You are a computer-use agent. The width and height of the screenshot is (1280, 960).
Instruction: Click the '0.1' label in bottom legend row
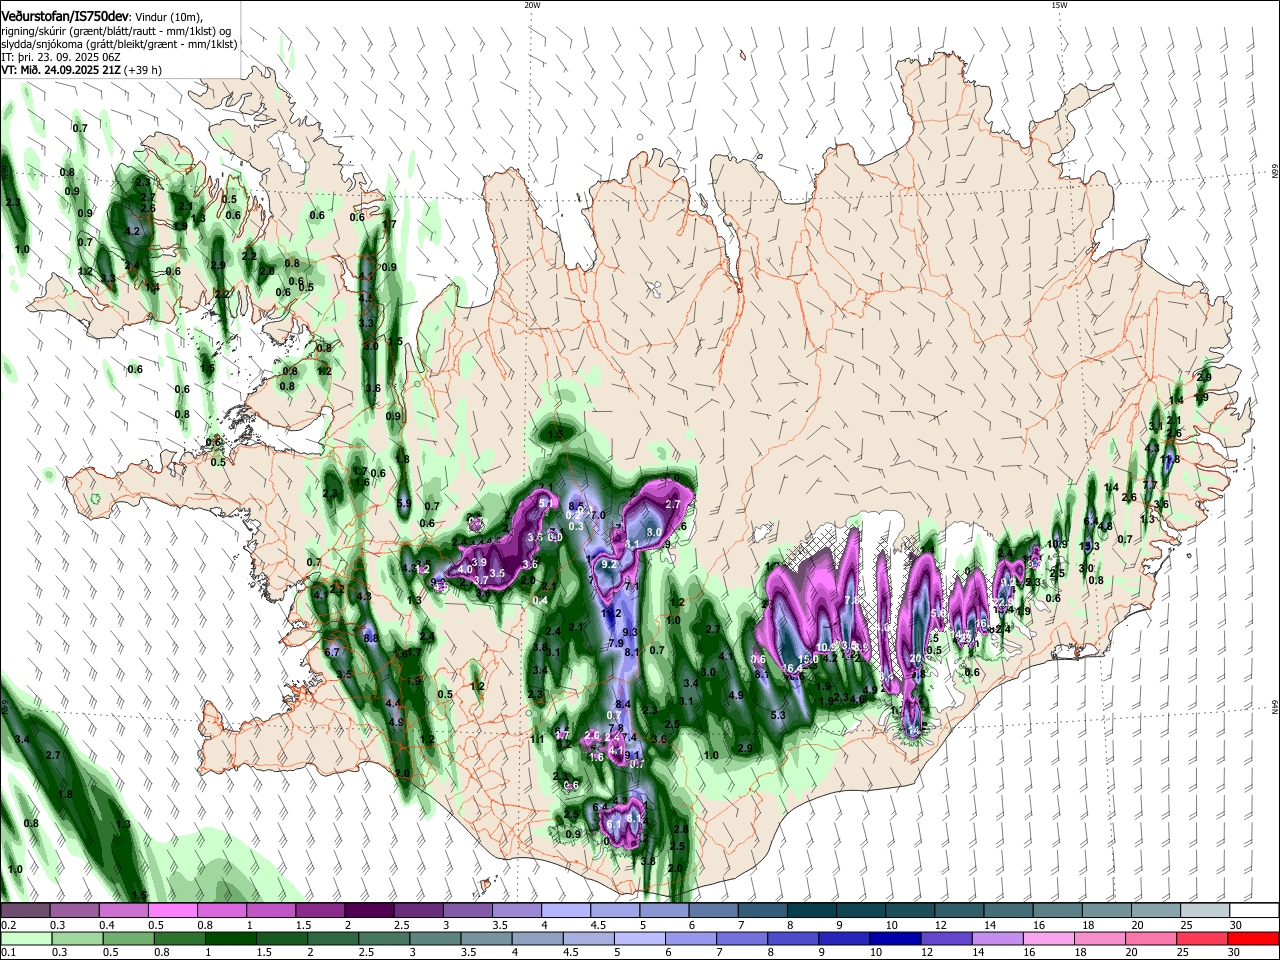point(8,953)
